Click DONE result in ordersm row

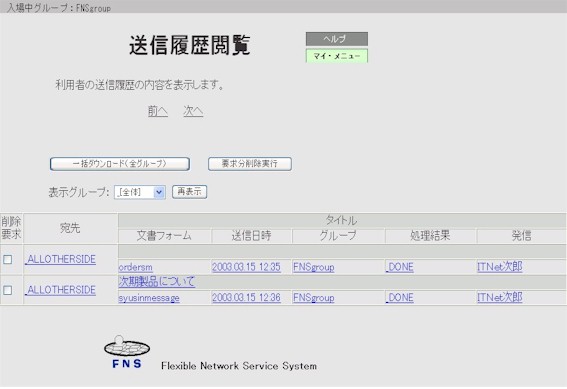point(400,267)
